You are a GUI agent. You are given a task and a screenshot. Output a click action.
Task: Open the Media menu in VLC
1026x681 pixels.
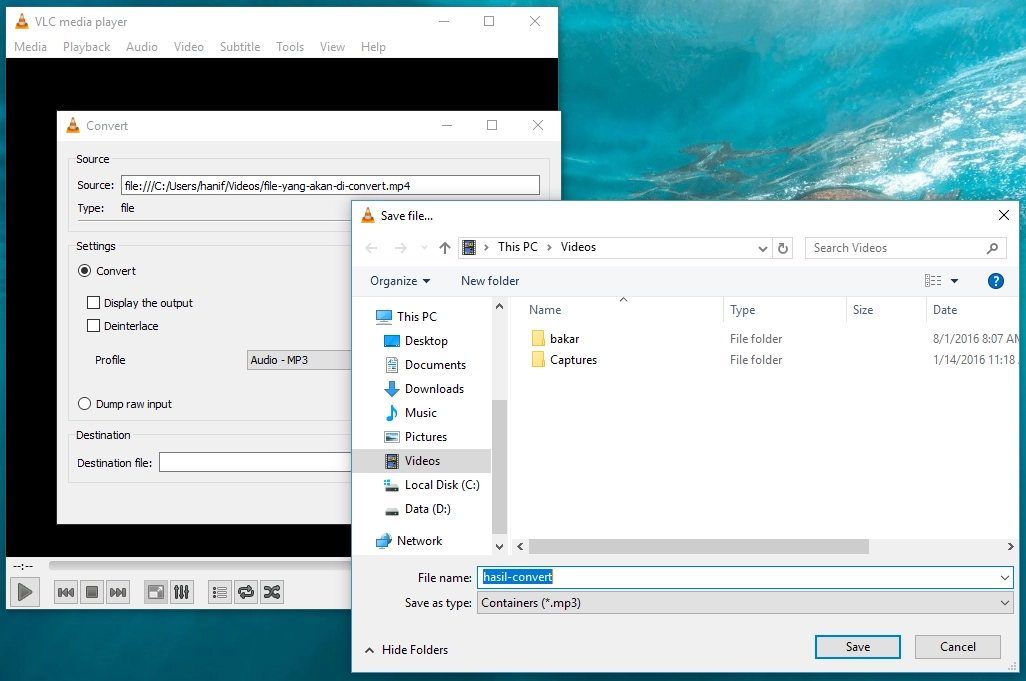pyautogui.click(x=30, y=47)
